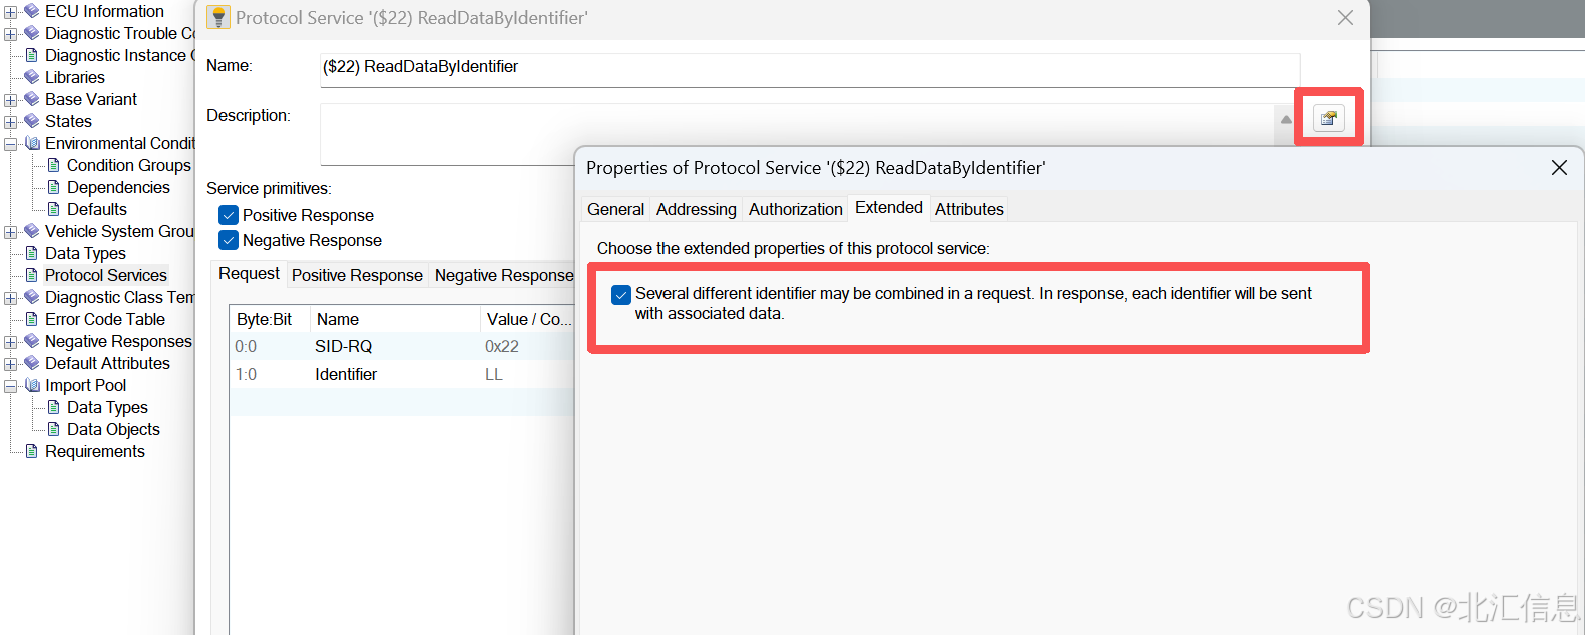Select Condition Groups in the tree
The width and height of the screenshot is (1585, 635).
tap(128, 165)
